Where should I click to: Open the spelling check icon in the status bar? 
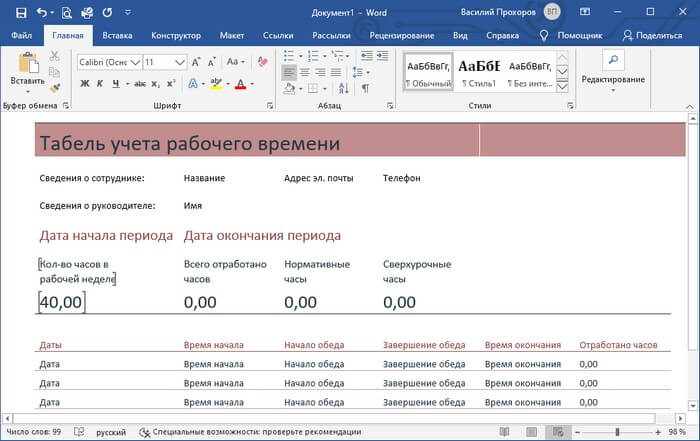coord(79,432)
